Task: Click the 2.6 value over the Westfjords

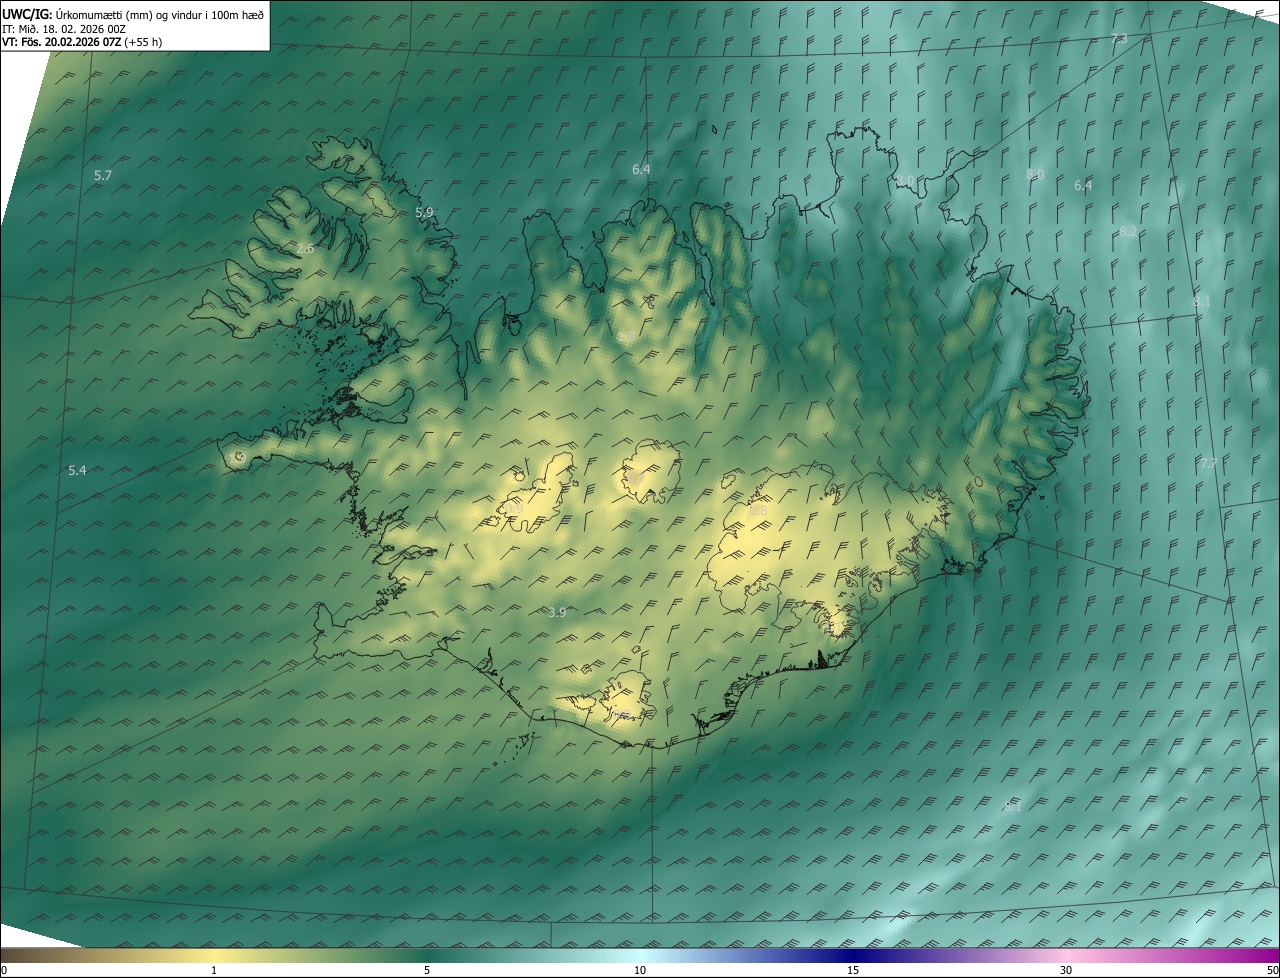Action: coord(305,248)
